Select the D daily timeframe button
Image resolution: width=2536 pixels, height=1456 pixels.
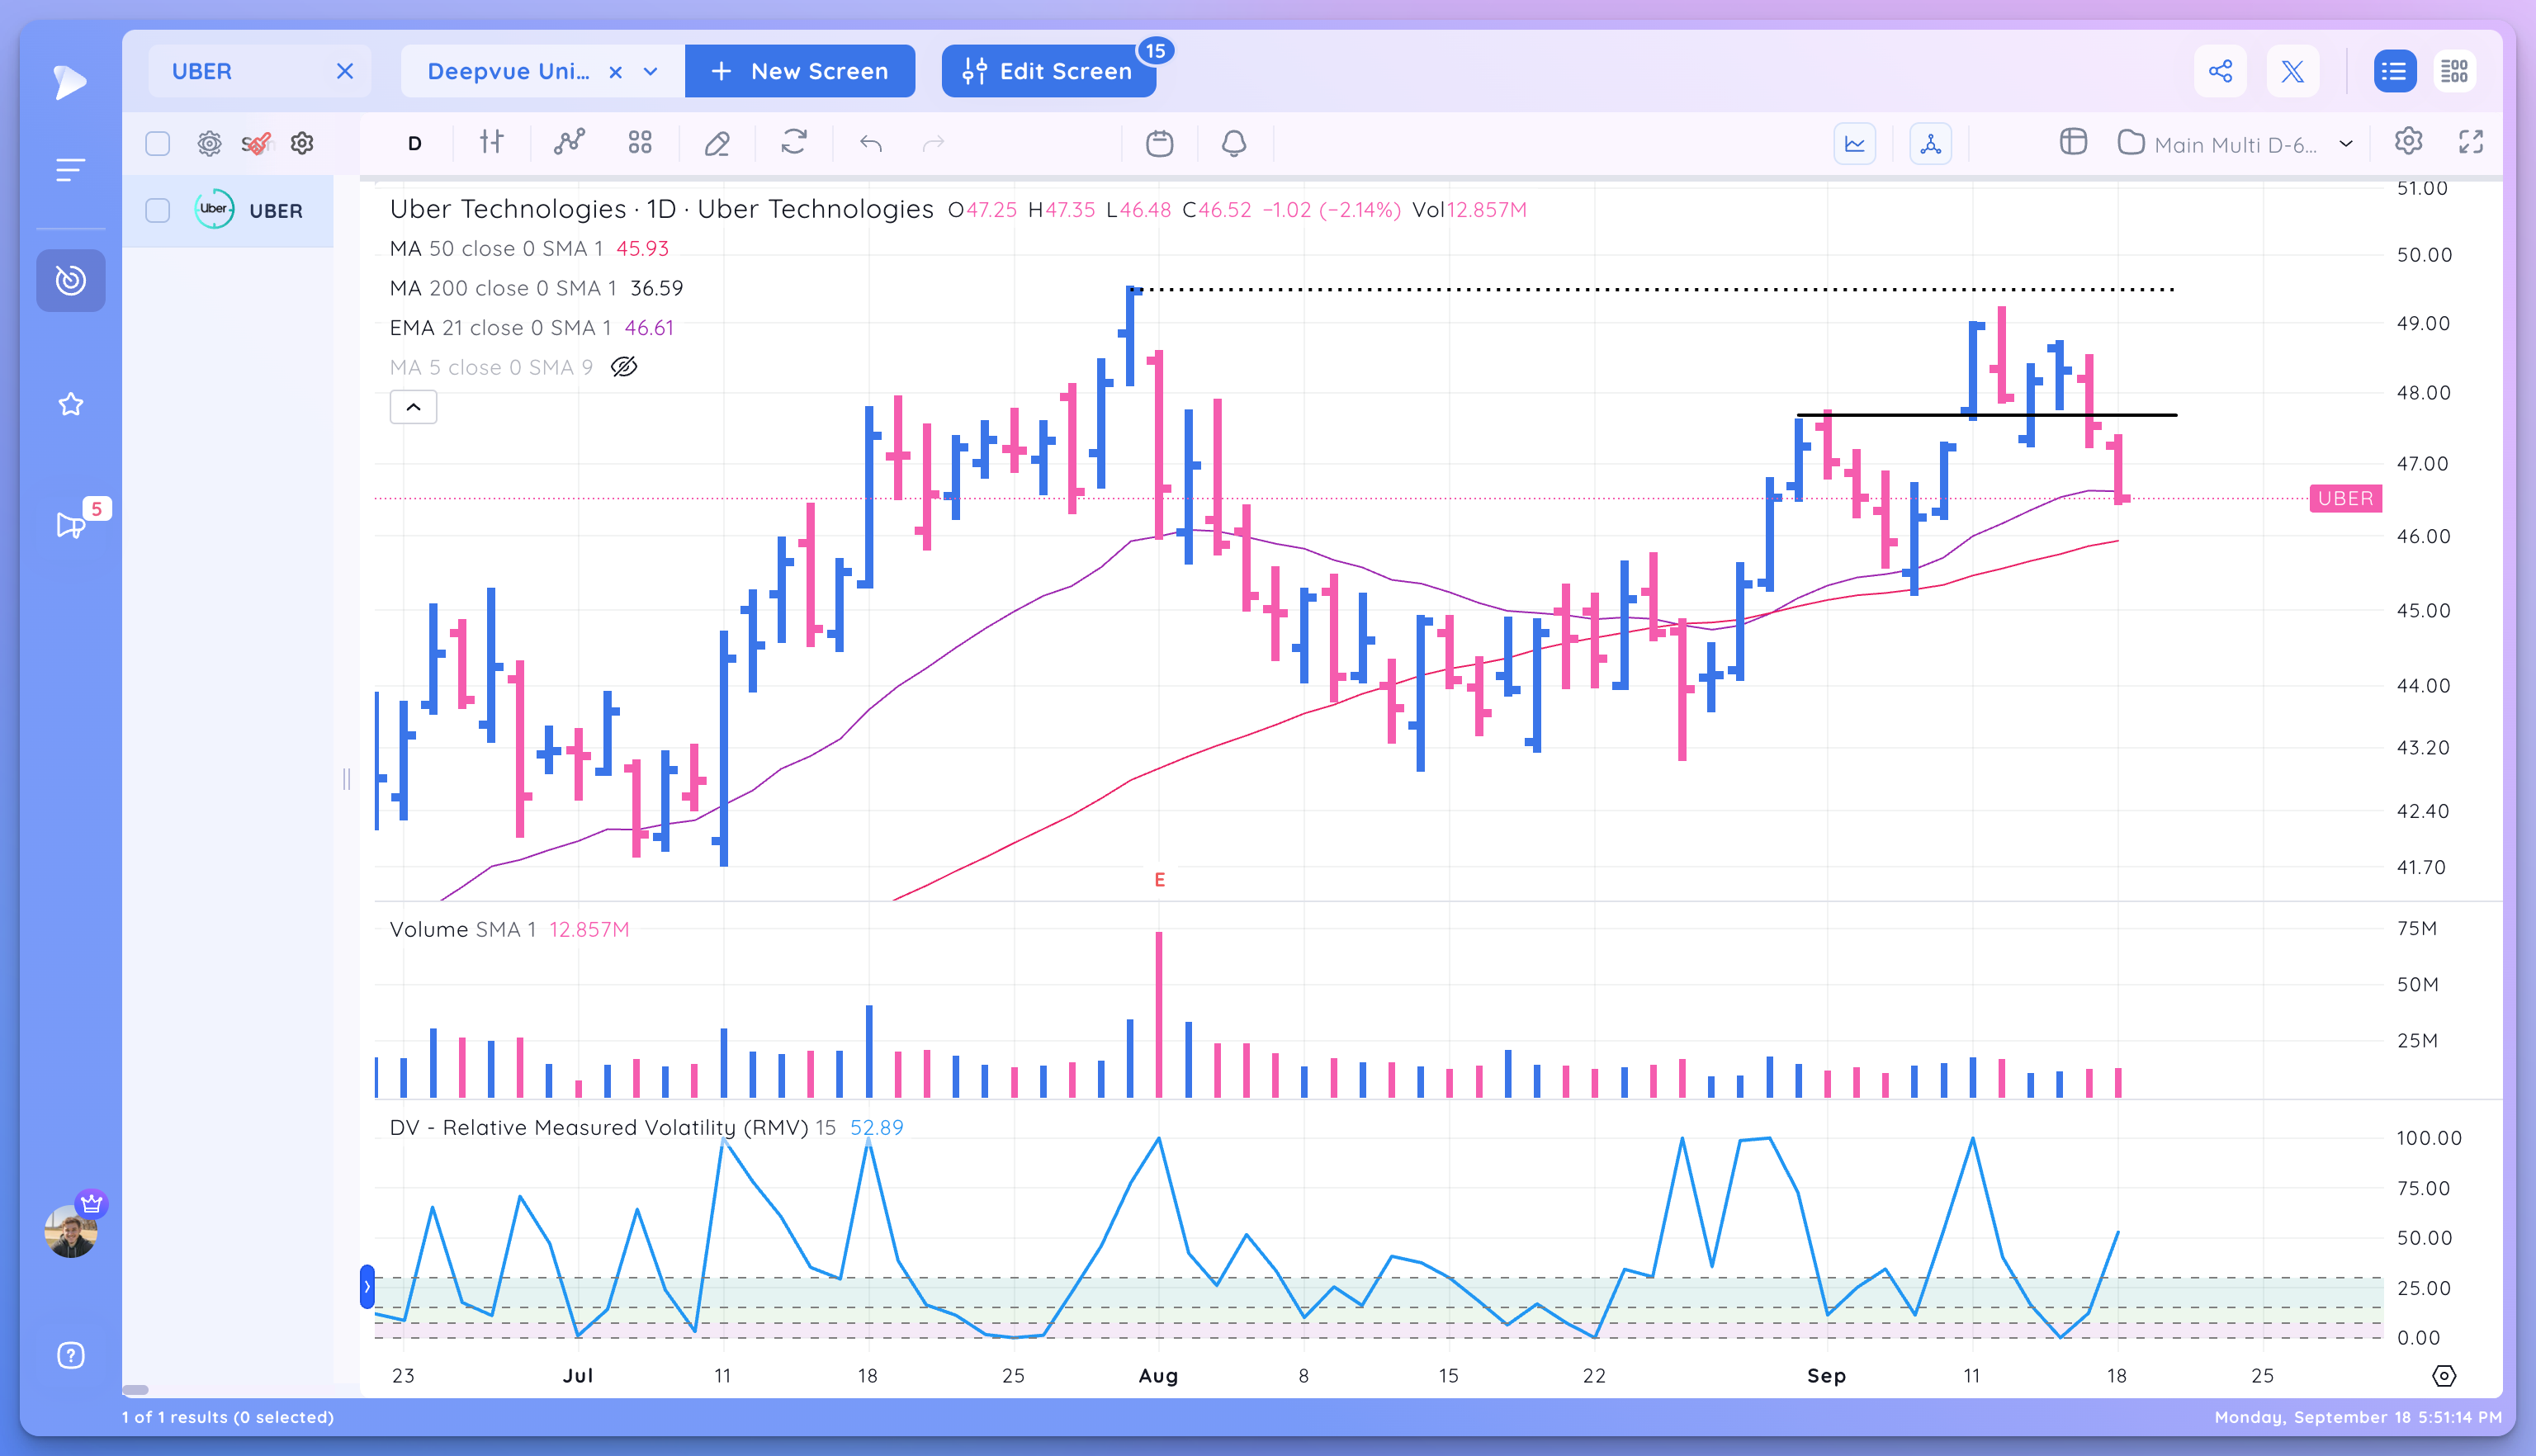[x=414, y=144]
